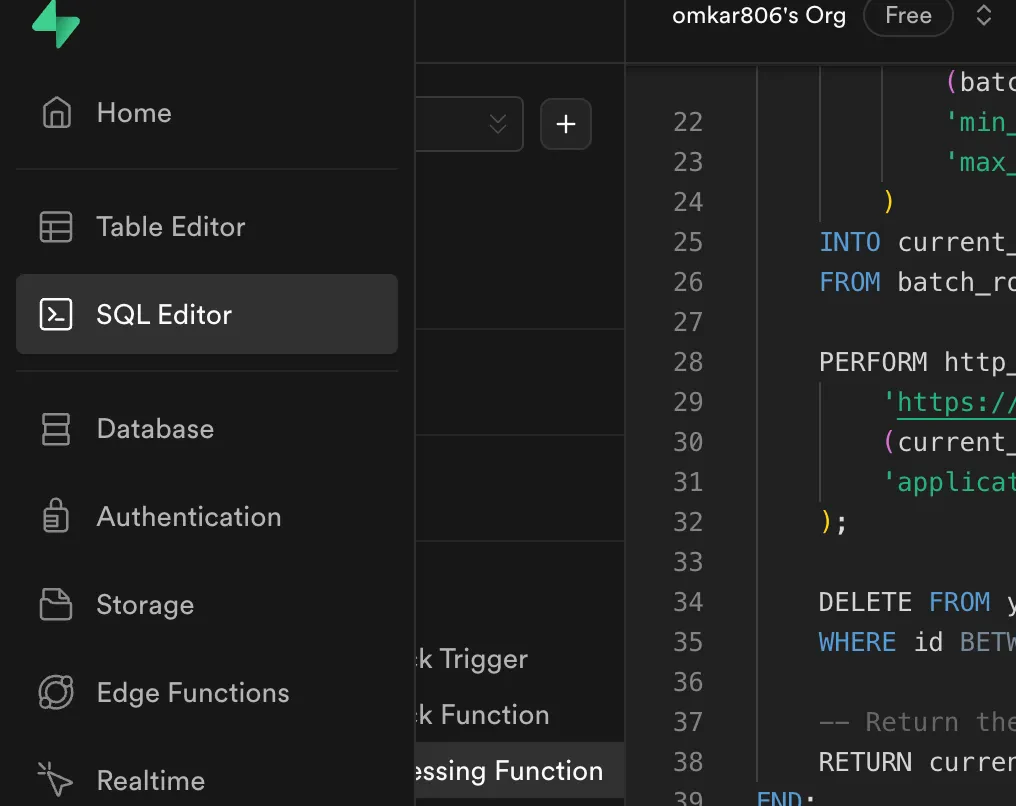Open the query selector dropdown chevron
This screenshot has width=1016, height=806.
(x=497, y=123)
